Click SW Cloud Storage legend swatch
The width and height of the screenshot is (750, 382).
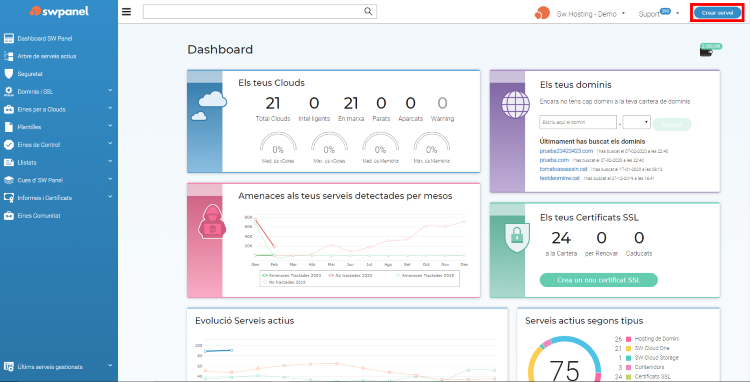point(629,358)
